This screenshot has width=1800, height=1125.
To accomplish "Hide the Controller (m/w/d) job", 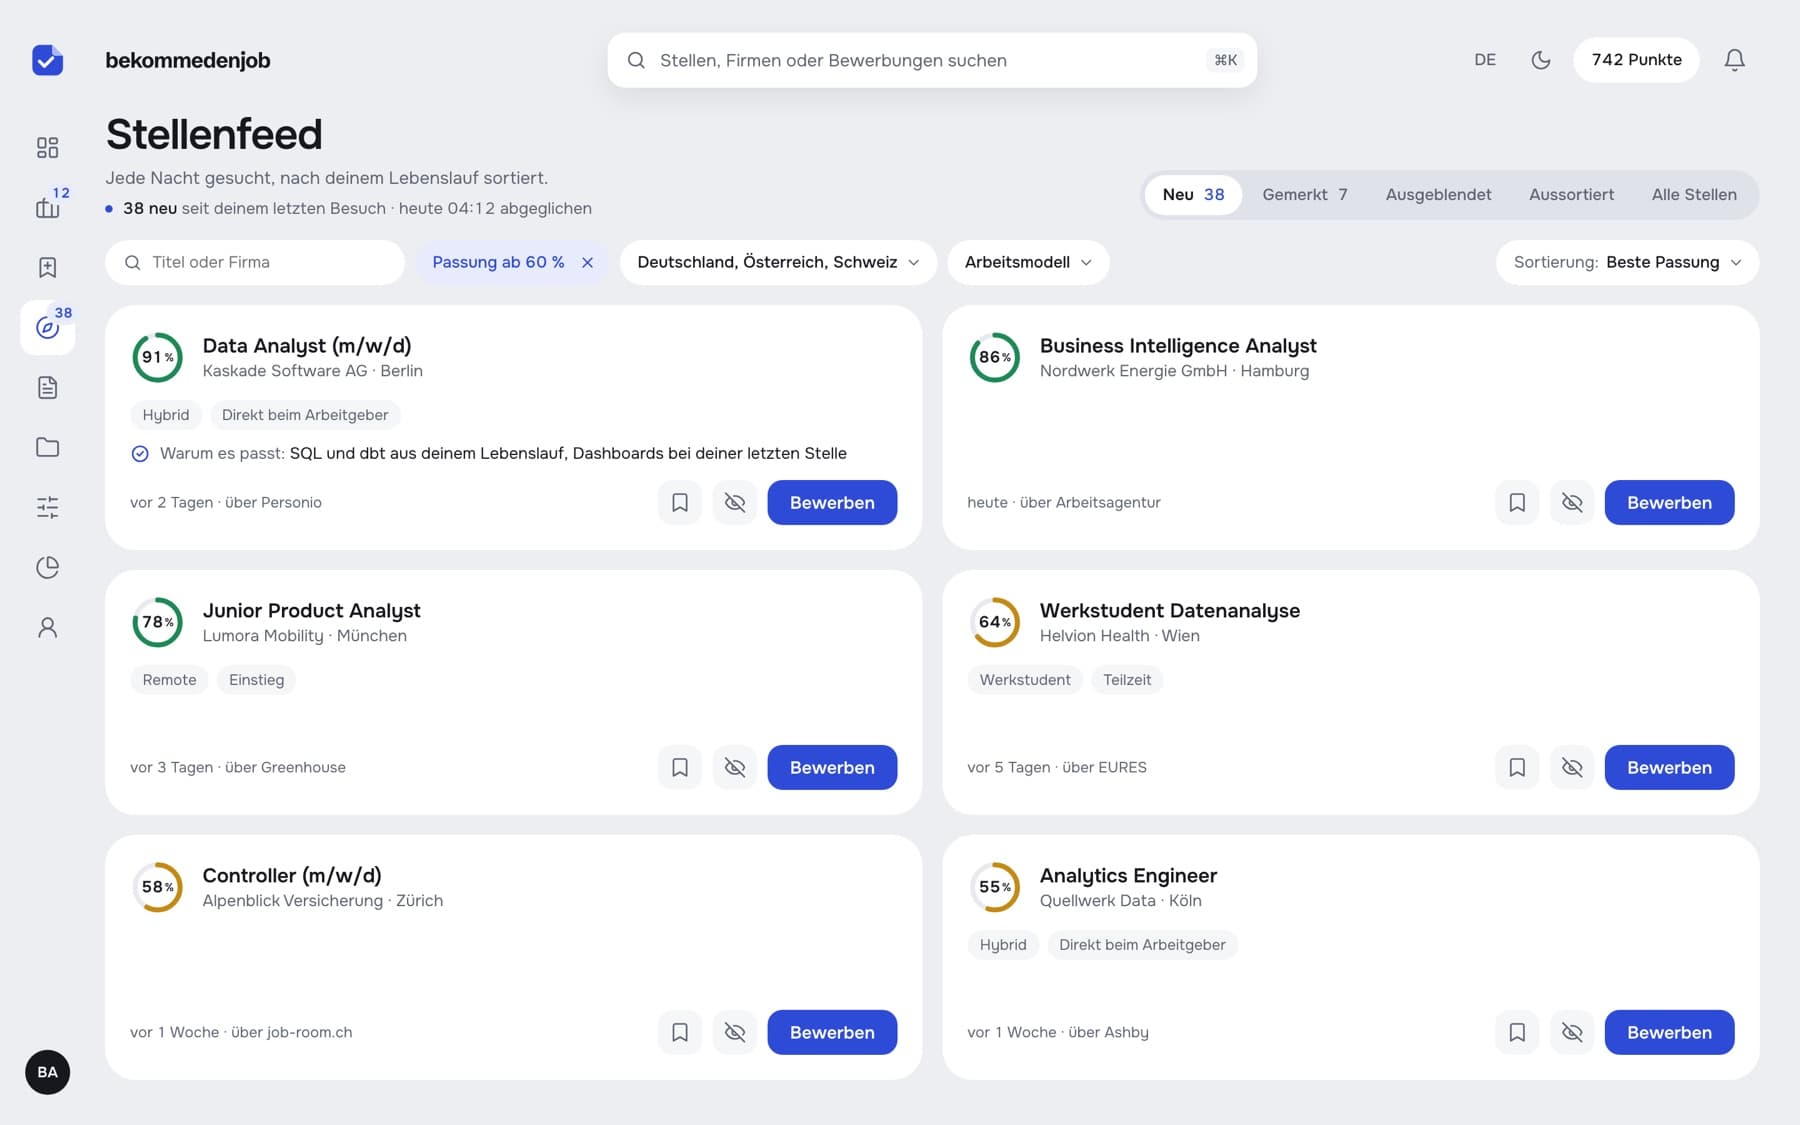I will point(735,1032).
